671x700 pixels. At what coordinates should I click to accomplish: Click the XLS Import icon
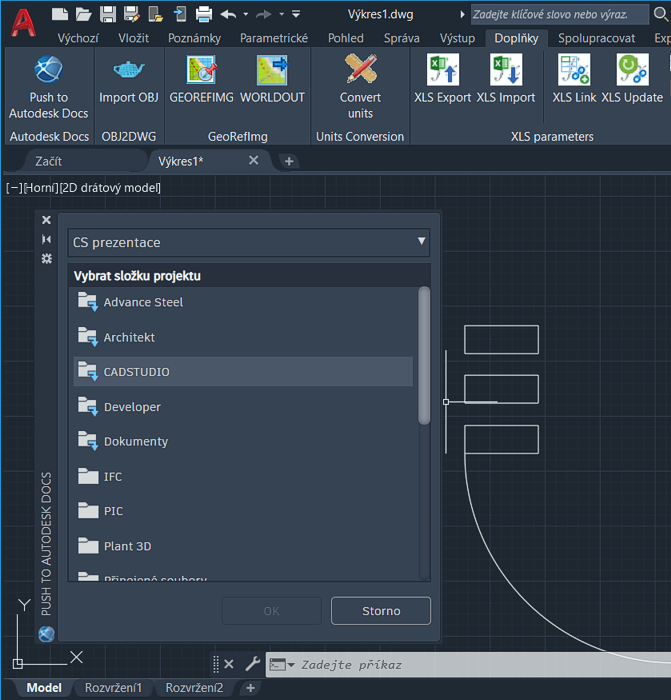[x=506, y=70]
